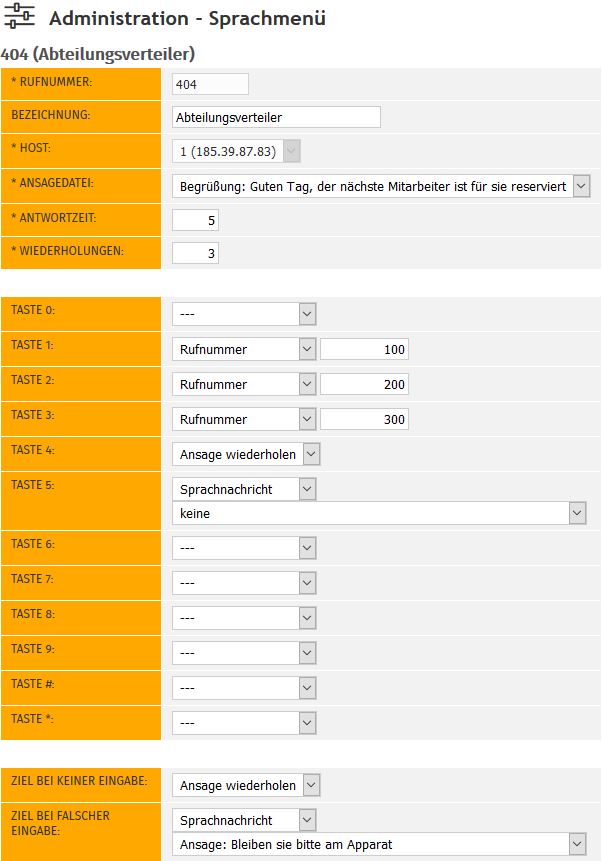
Task: Click Taste 1 number field with 100
Action: [364, 349]
